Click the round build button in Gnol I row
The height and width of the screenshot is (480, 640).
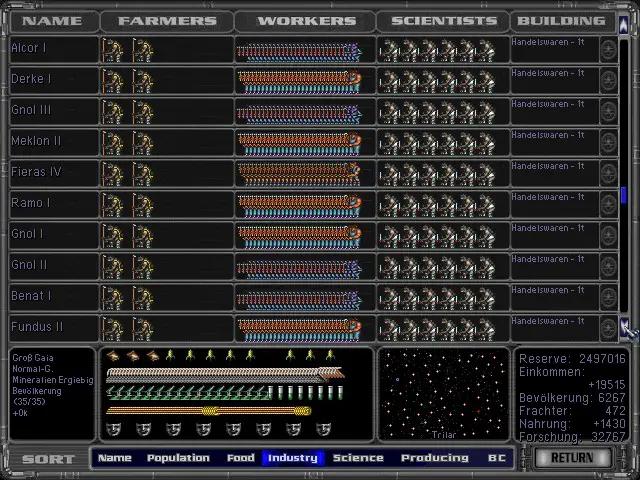click(608, 236)
